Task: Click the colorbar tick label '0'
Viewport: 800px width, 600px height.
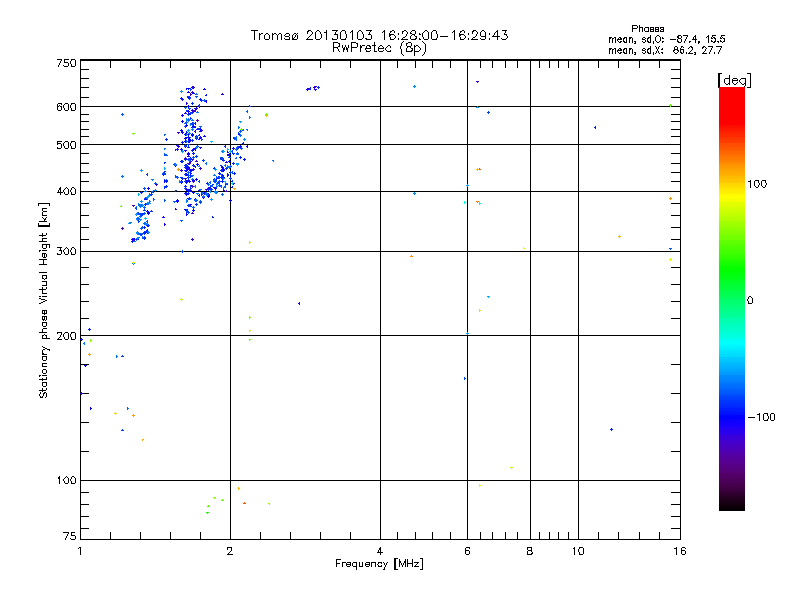Action: [749, 301]
